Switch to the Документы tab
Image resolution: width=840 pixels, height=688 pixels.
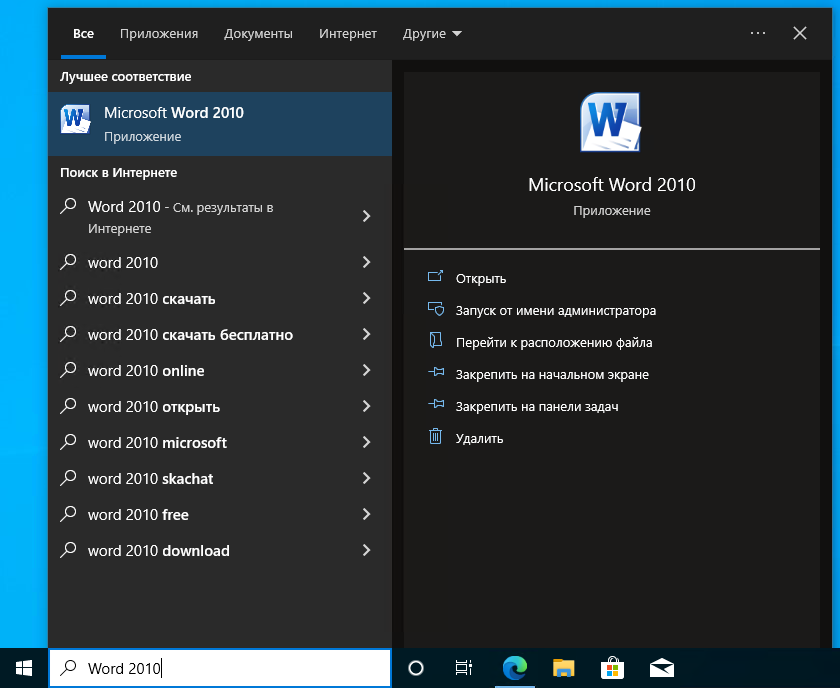coord(258,34)
